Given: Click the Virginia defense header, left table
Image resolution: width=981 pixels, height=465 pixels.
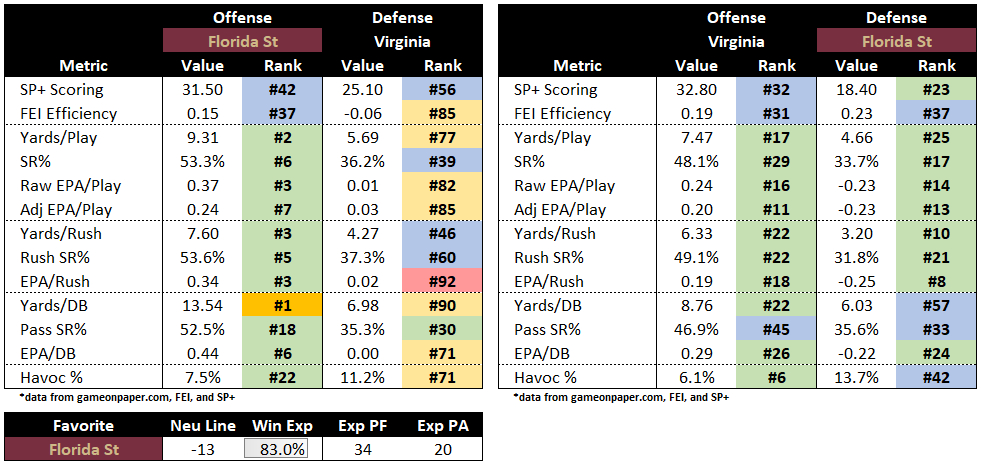Looking at the screenshot, I should pyautogui.click(x=403, y=42).
